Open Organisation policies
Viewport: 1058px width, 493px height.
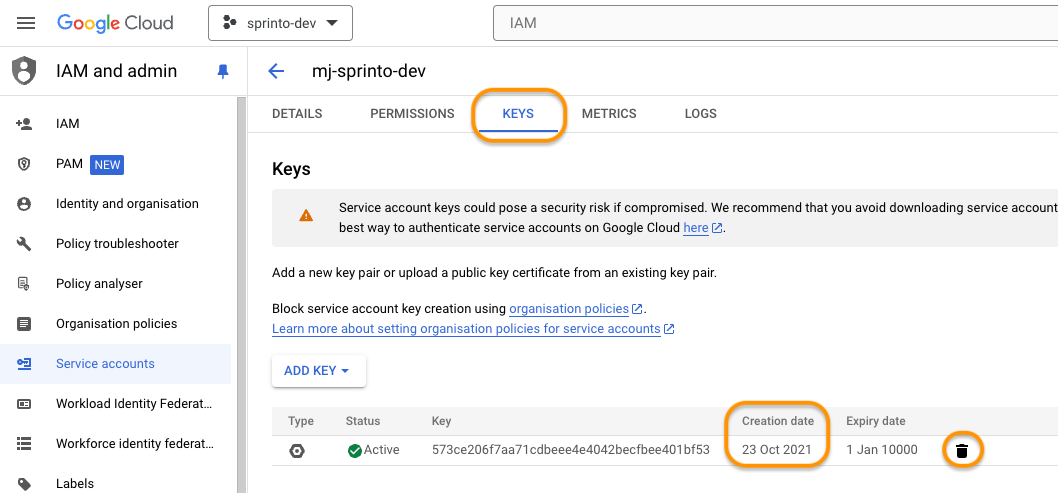click(115, 324)
